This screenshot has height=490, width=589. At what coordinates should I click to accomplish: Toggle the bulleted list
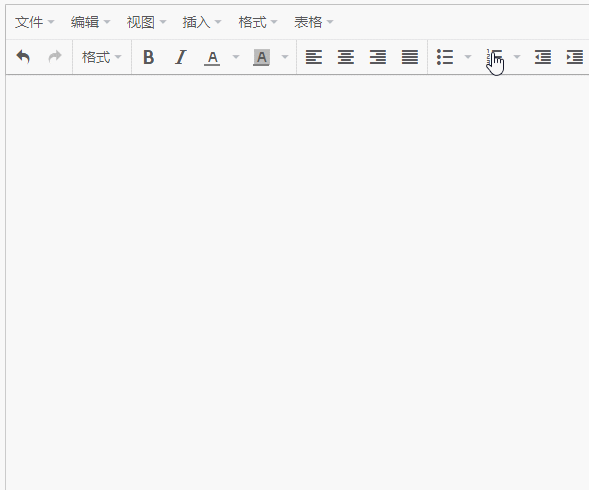point(445,57)
